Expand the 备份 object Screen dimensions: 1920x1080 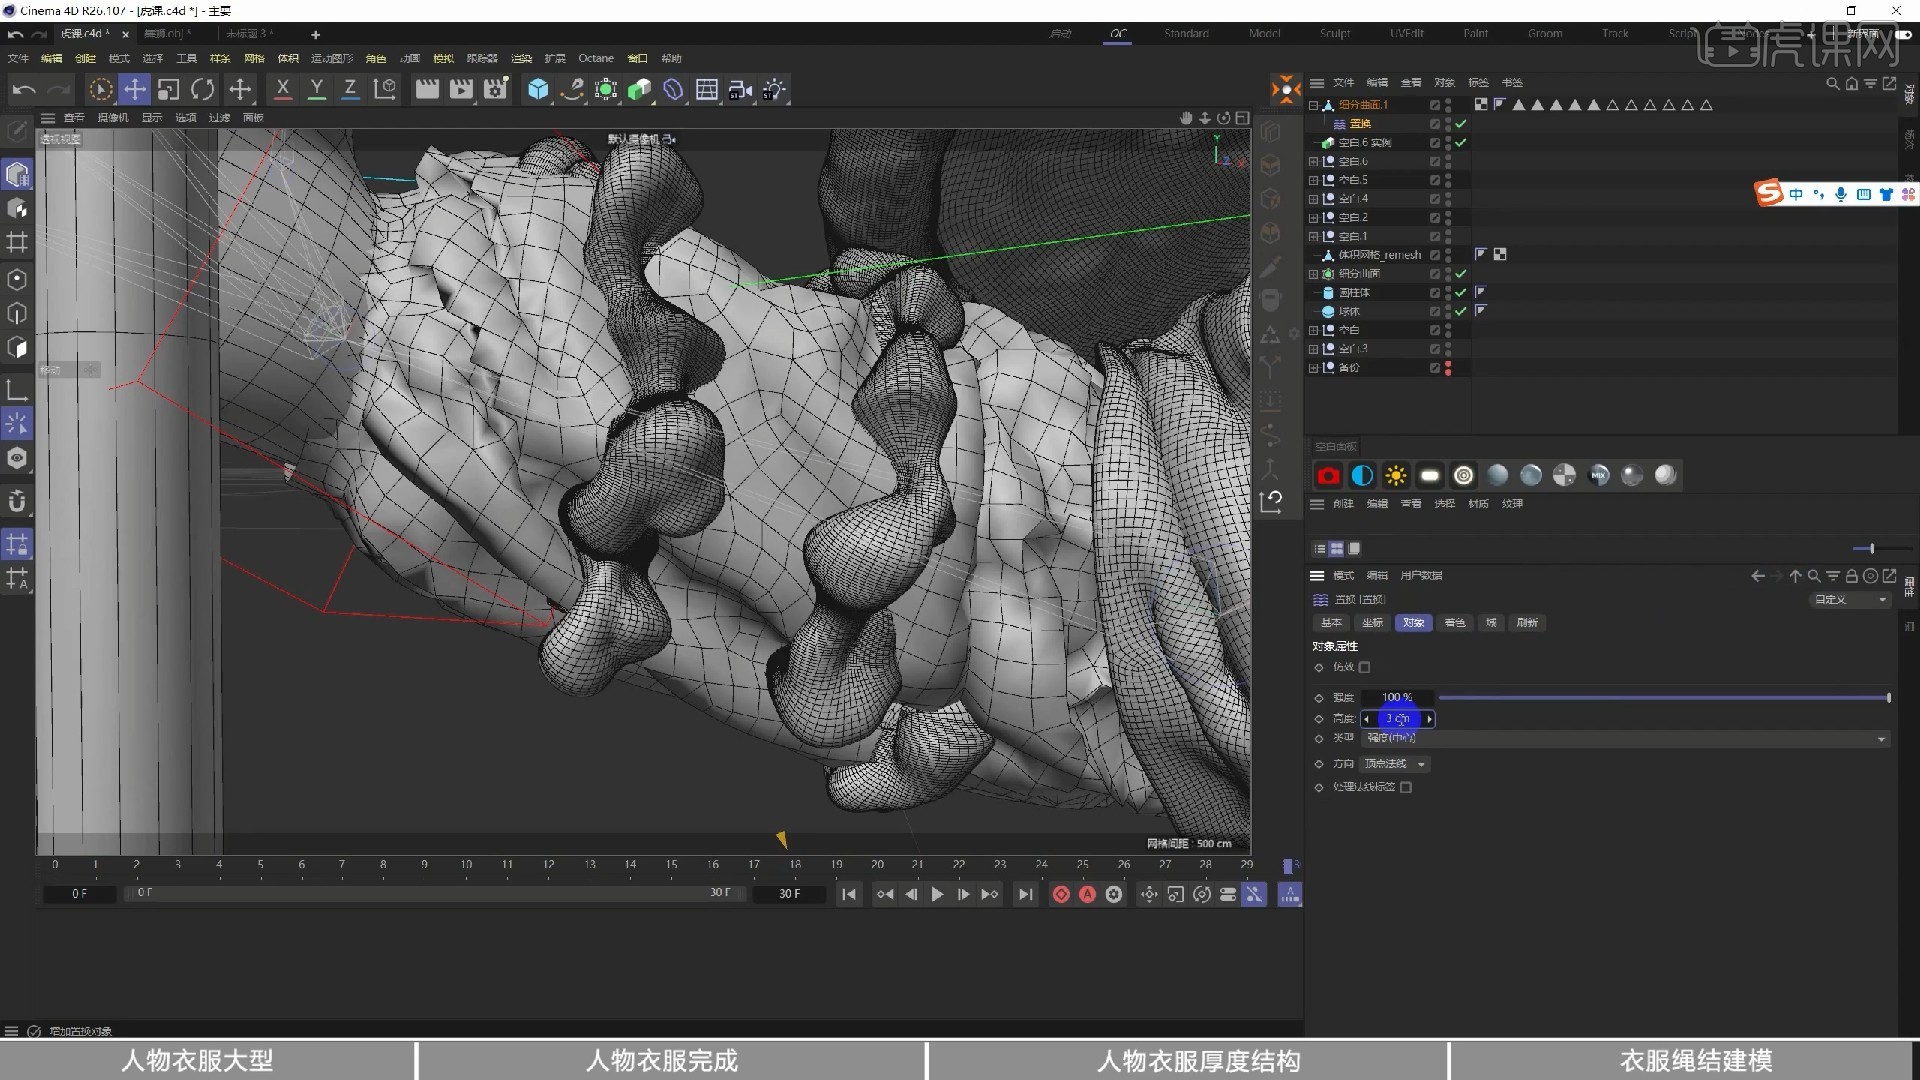1313,368
